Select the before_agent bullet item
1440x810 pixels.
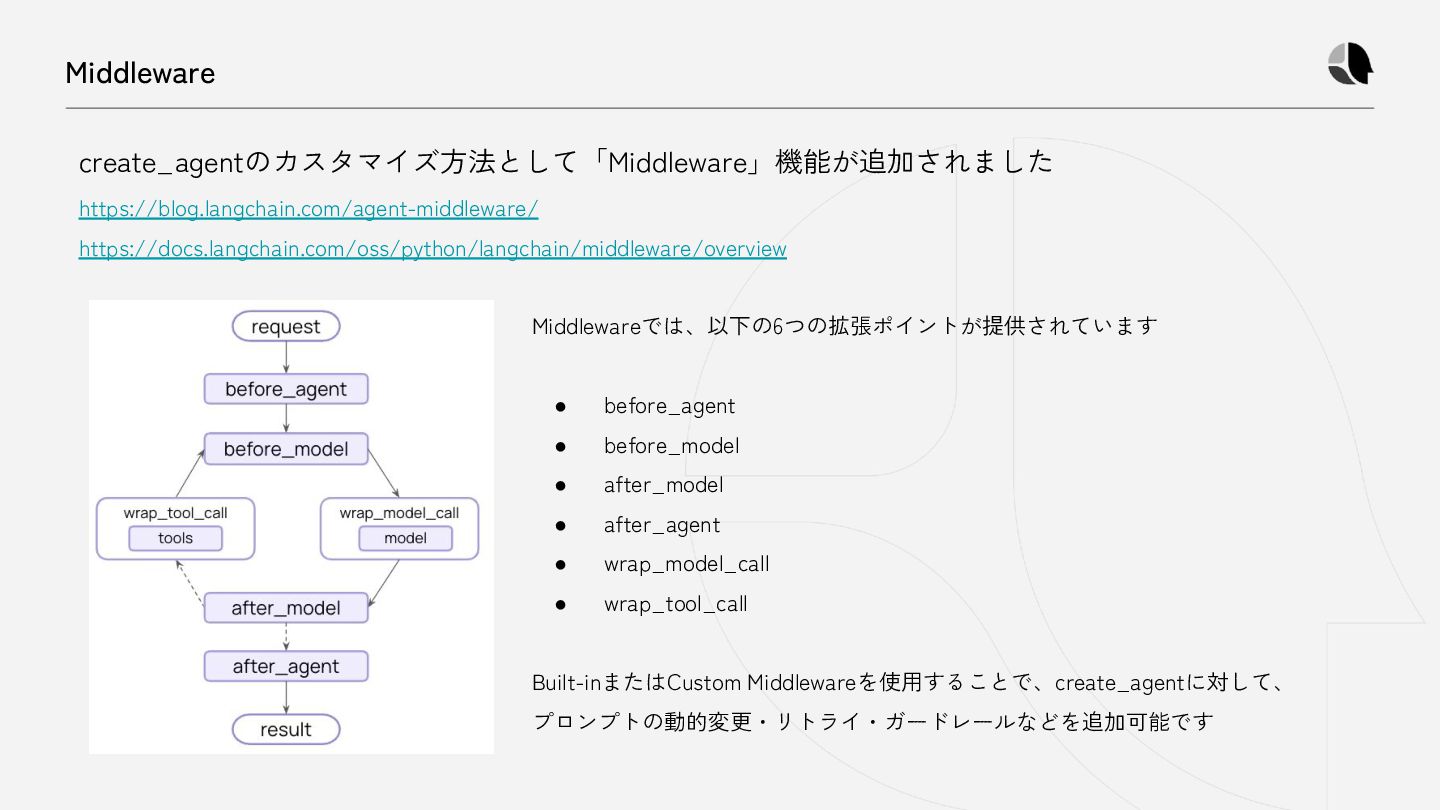(669, 406)
